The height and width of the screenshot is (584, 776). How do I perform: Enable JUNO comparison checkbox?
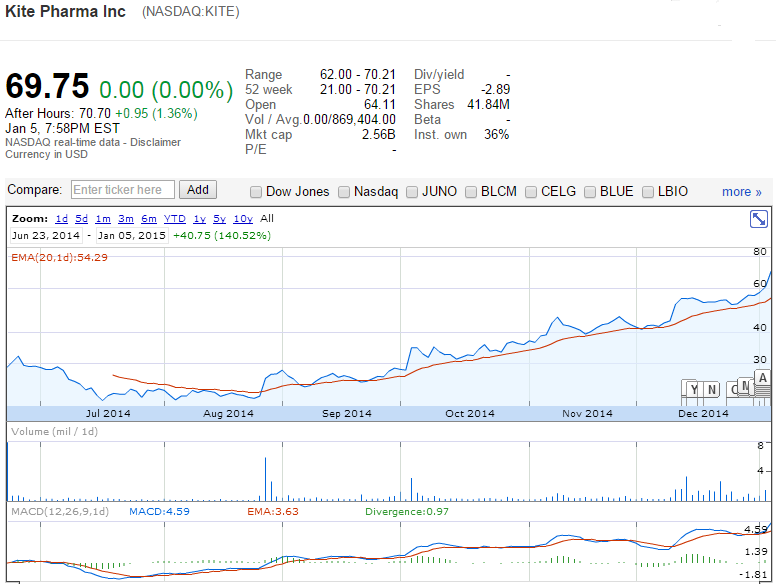[412, 192]
